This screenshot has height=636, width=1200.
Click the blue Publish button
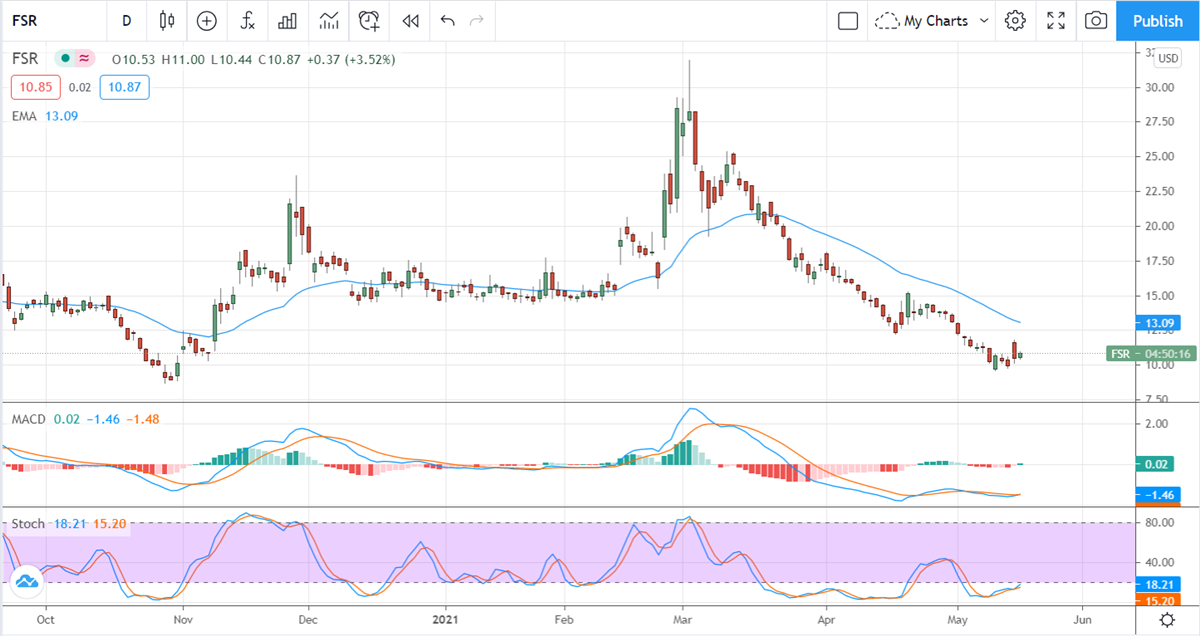[x=1157, y=20]
